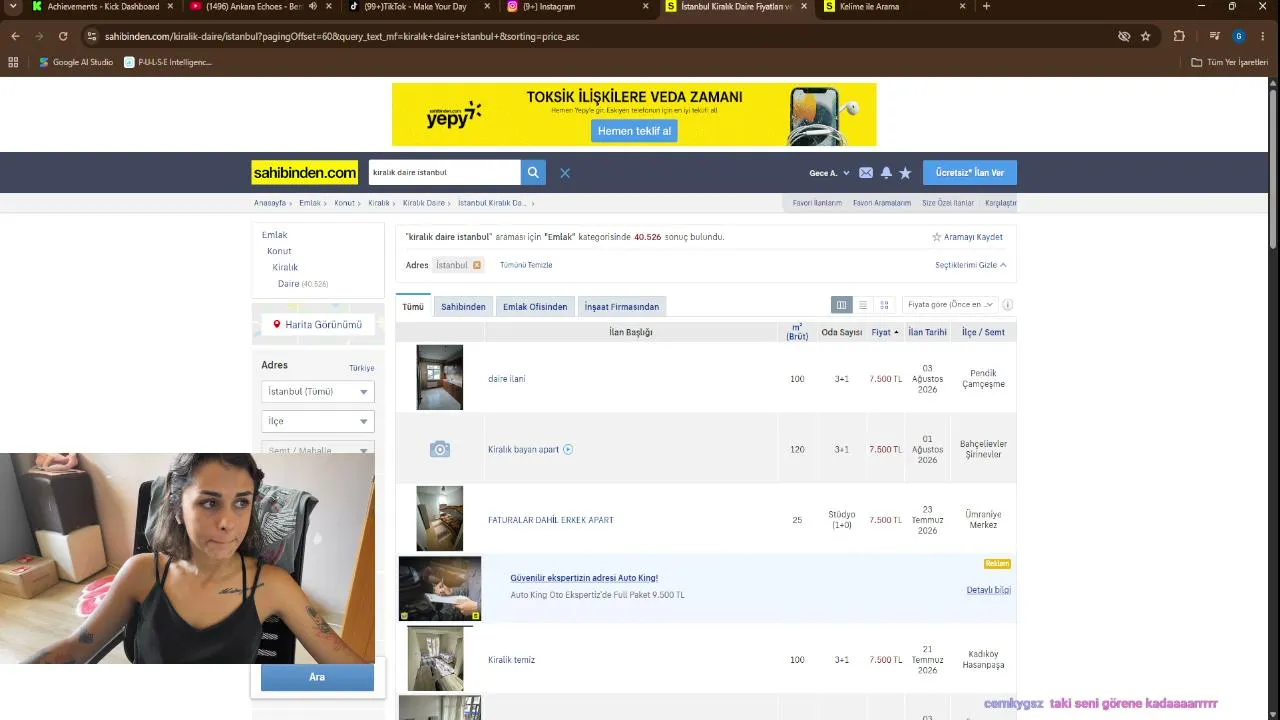Image resolution: width=1280 pixels, height=720 pixels.
Task: Click into the site search input field
Action: coord(444,172)
